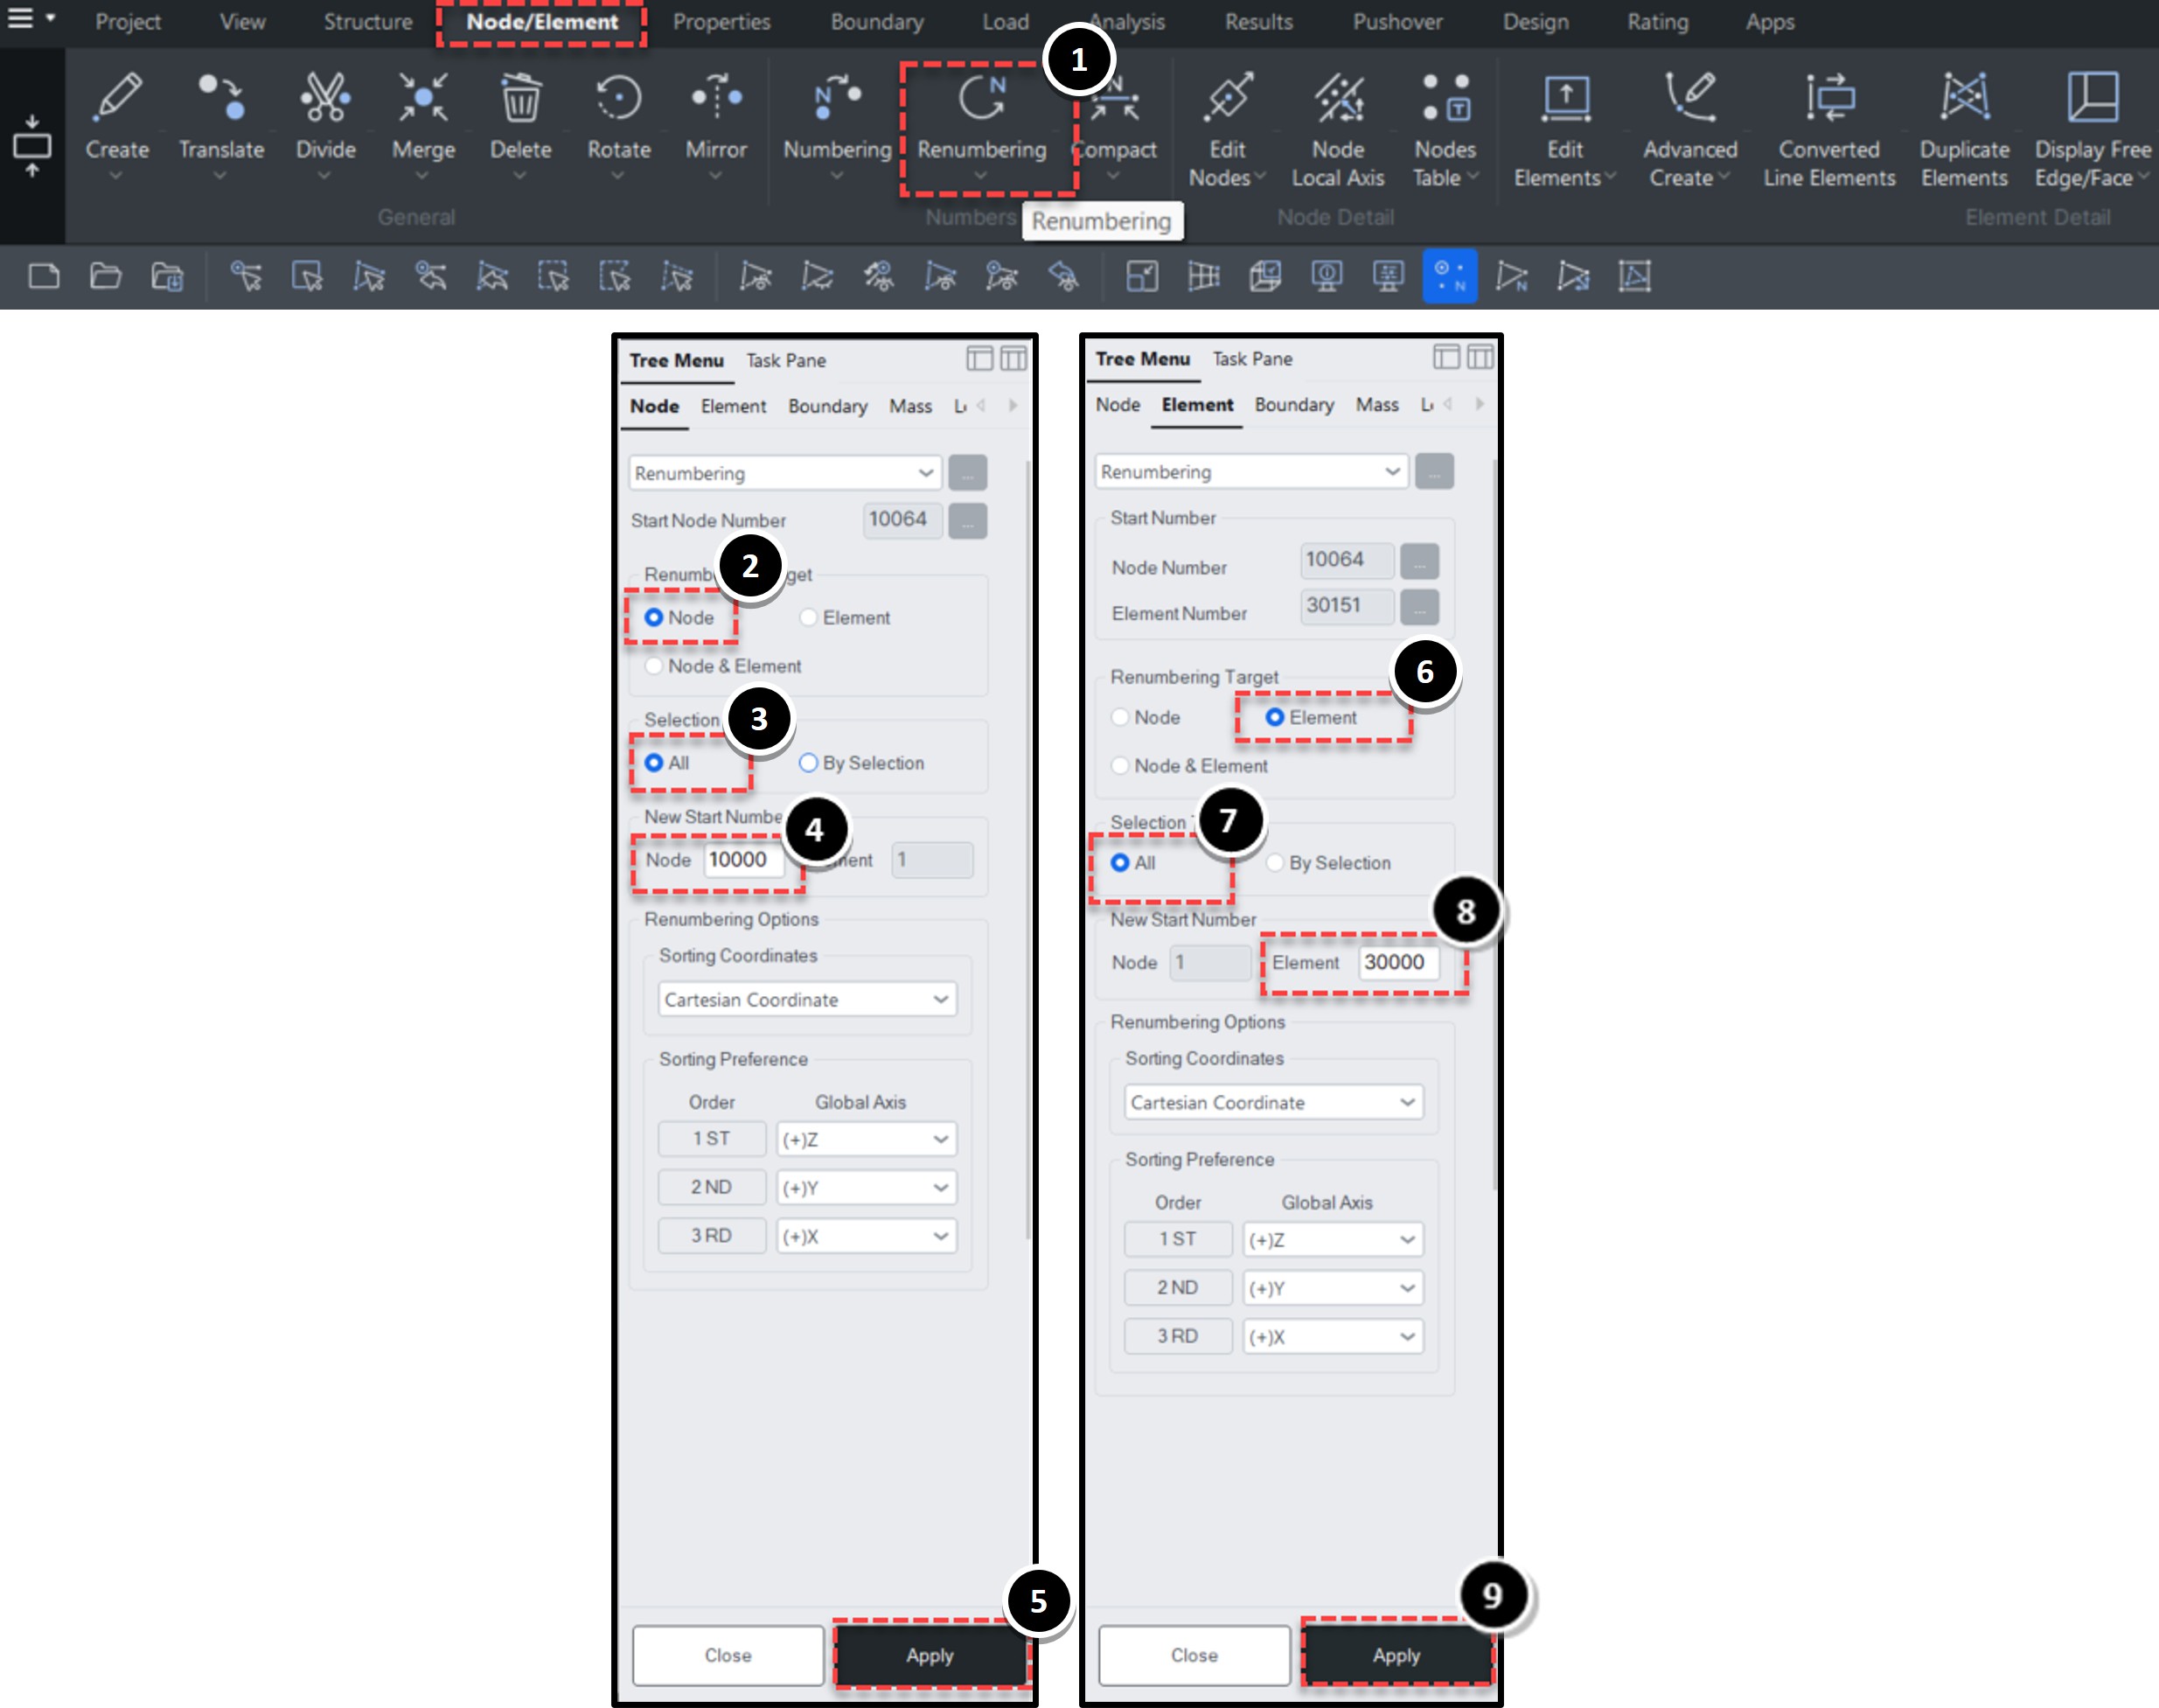Open Cartesian Coordinate dropdown in right panel
The image size is (2159, 1708).
[x=1273, y=1102]
